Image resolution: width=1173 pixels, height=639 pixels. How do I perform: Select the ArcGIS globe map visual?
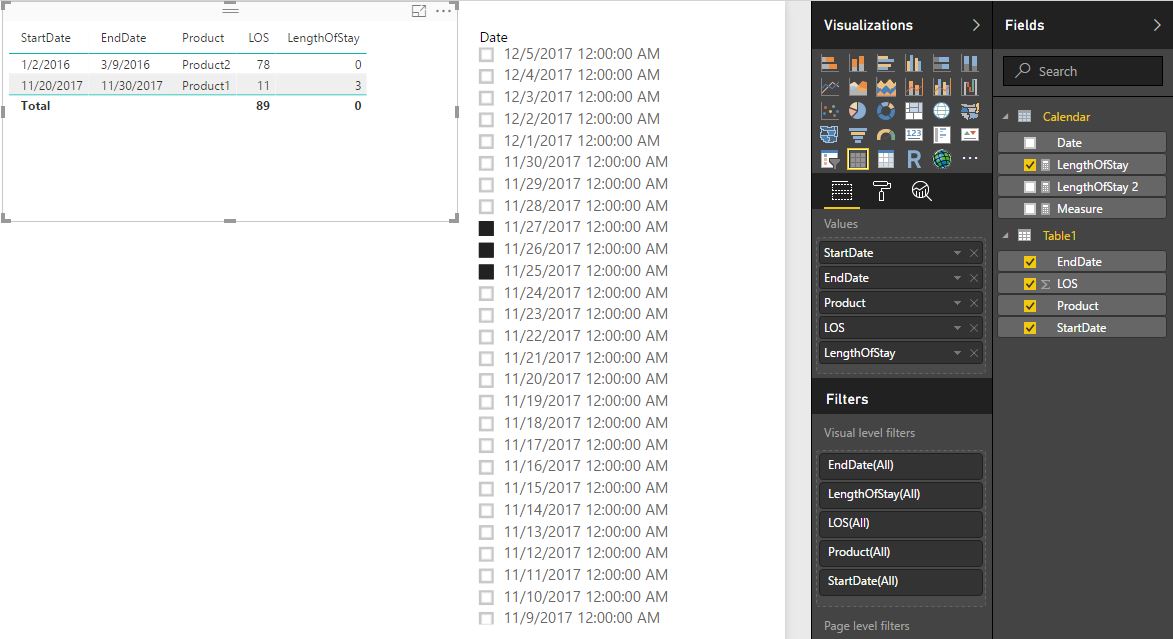pos(942,159)
